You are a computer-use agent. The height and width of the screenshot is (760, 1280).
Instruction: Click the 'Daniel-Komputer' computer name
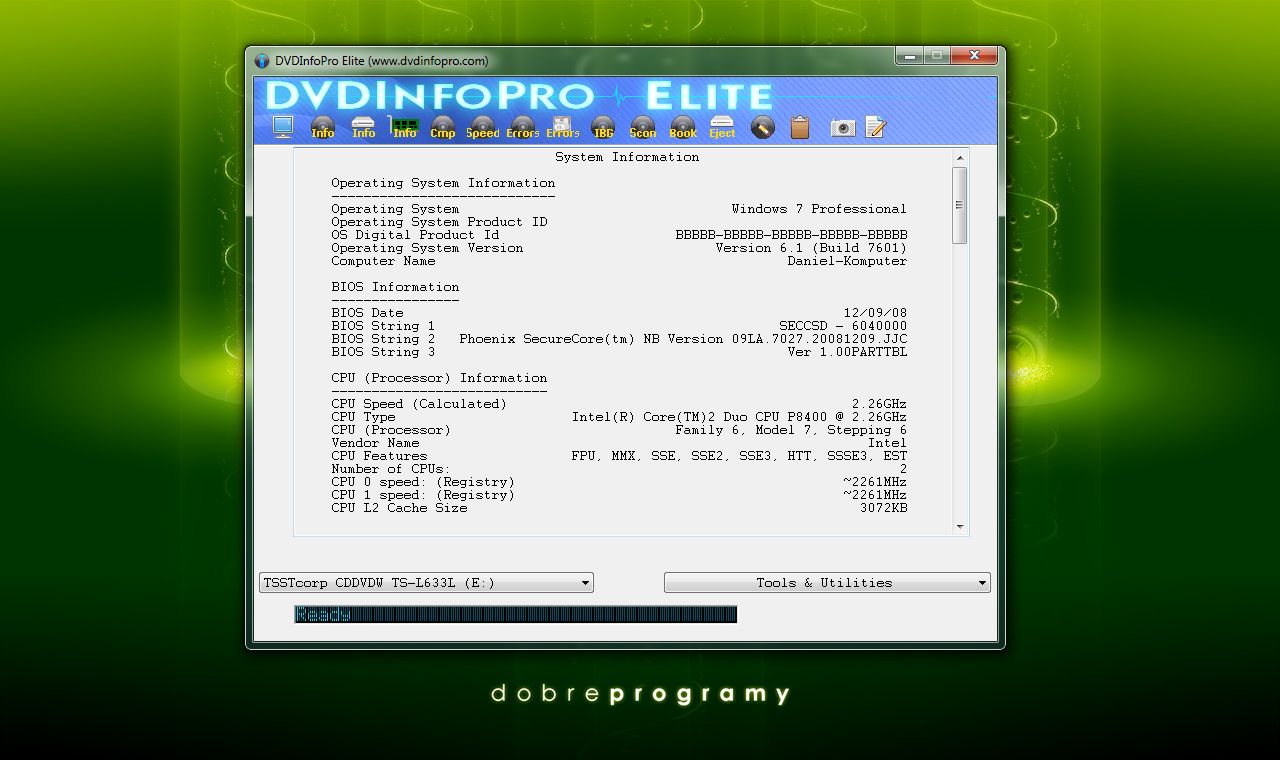point(847,261)
